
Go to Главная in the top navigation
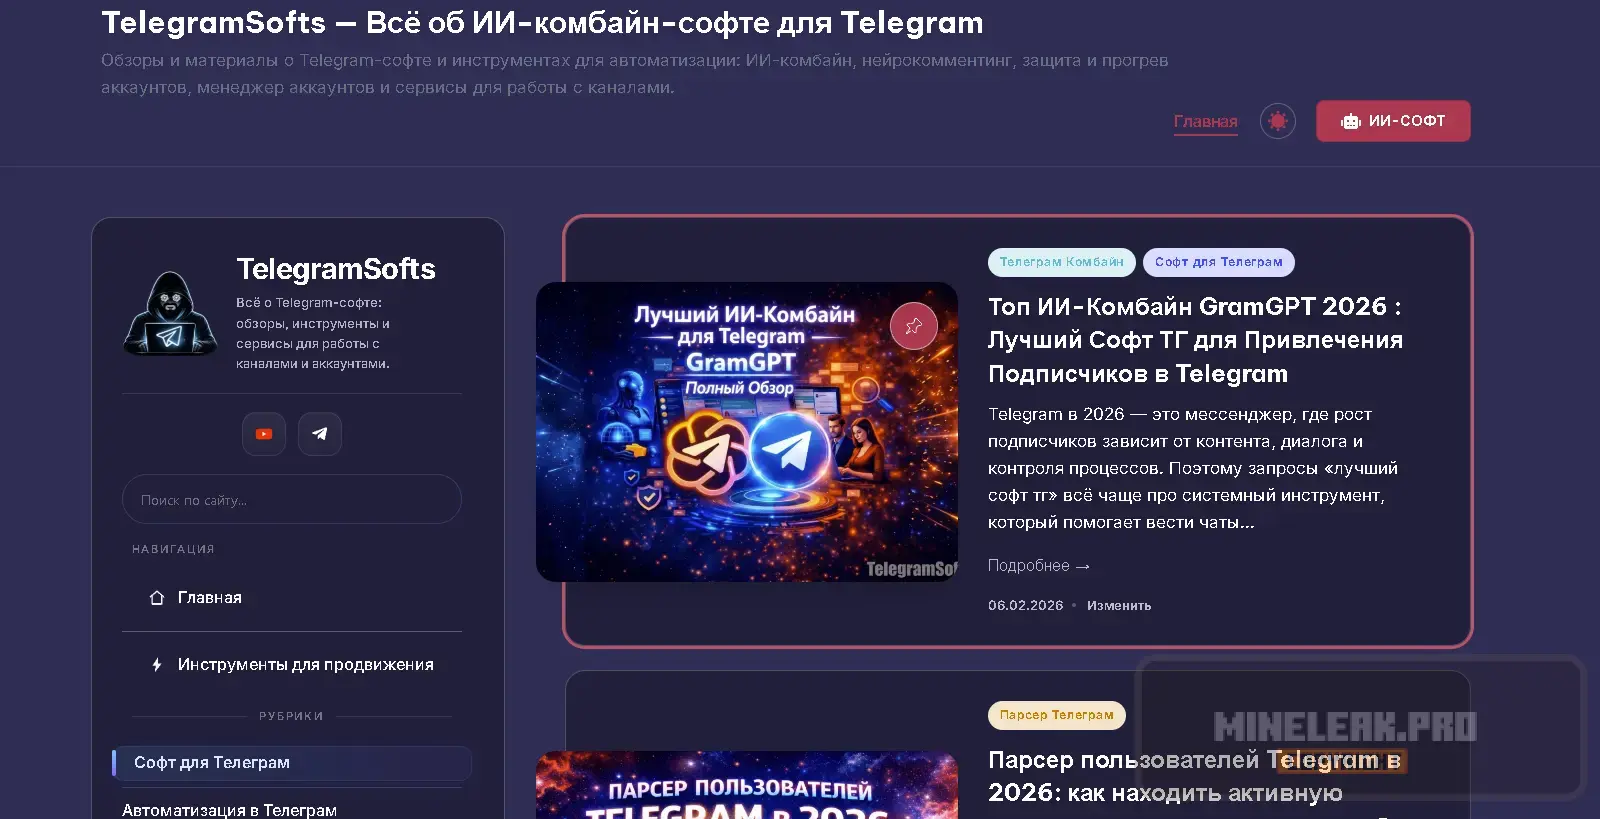pyautogui.click(x=1205, y=122)
